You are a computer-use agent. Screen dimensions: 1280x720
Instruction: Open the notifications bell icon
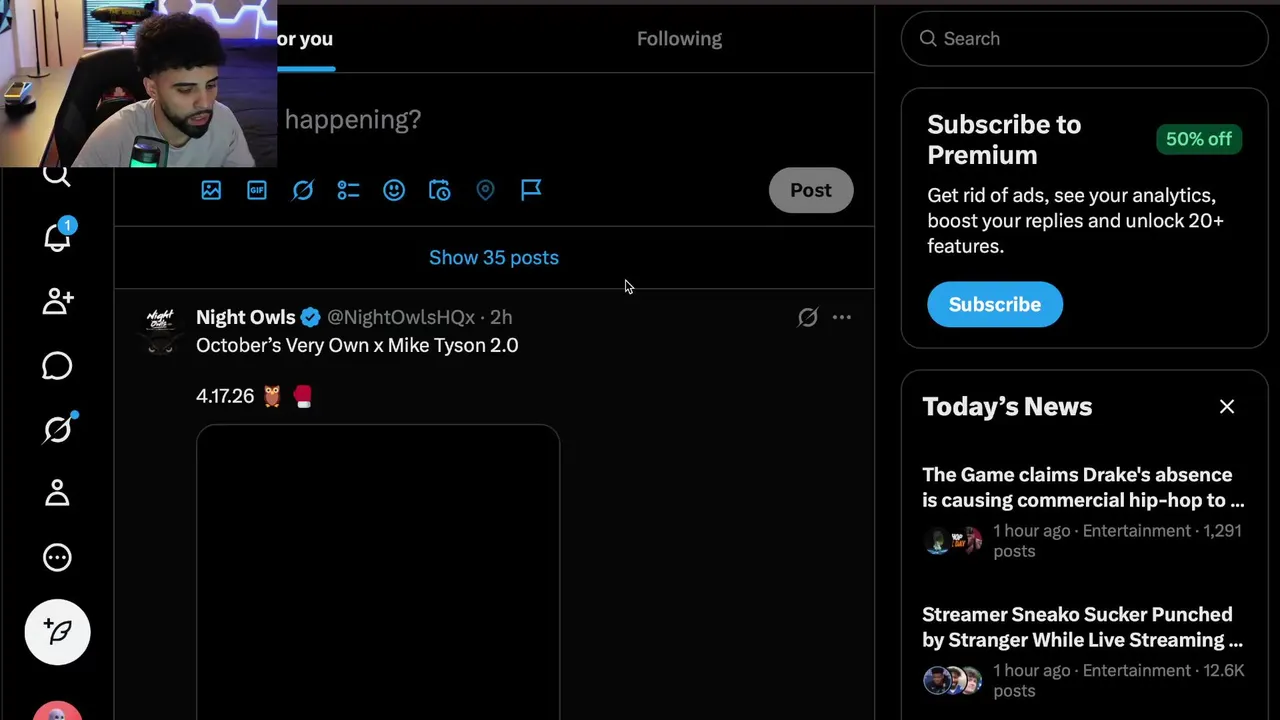[x=57, y=237]
